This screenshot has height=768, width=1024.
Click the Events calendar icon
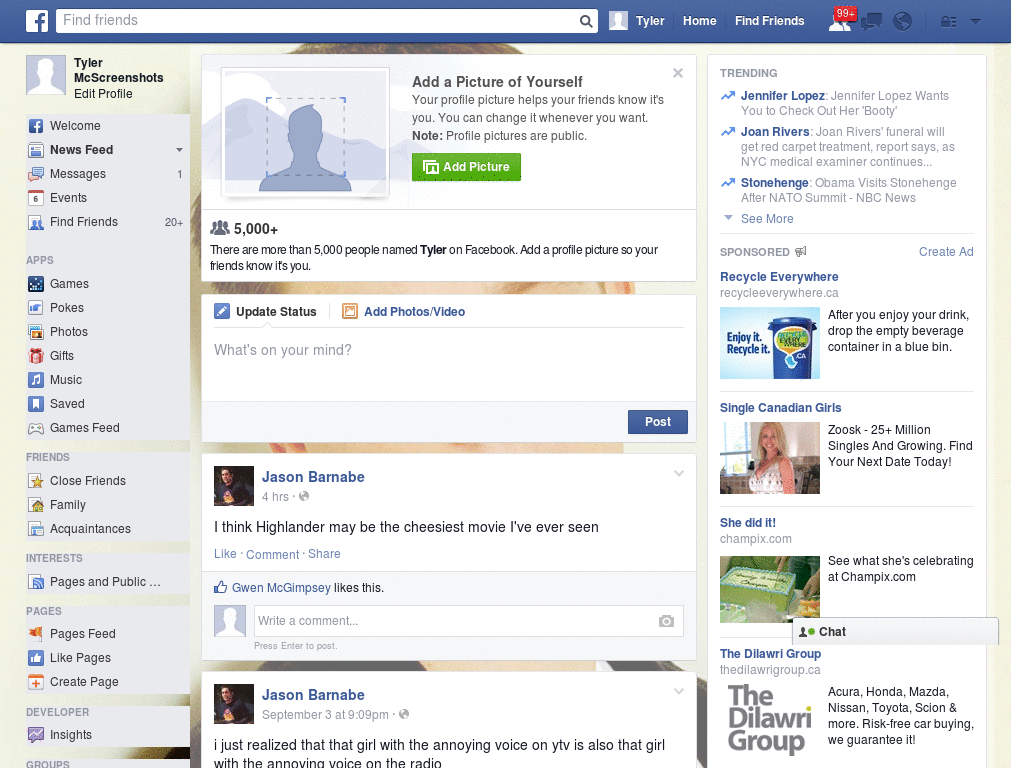point(36,198)
